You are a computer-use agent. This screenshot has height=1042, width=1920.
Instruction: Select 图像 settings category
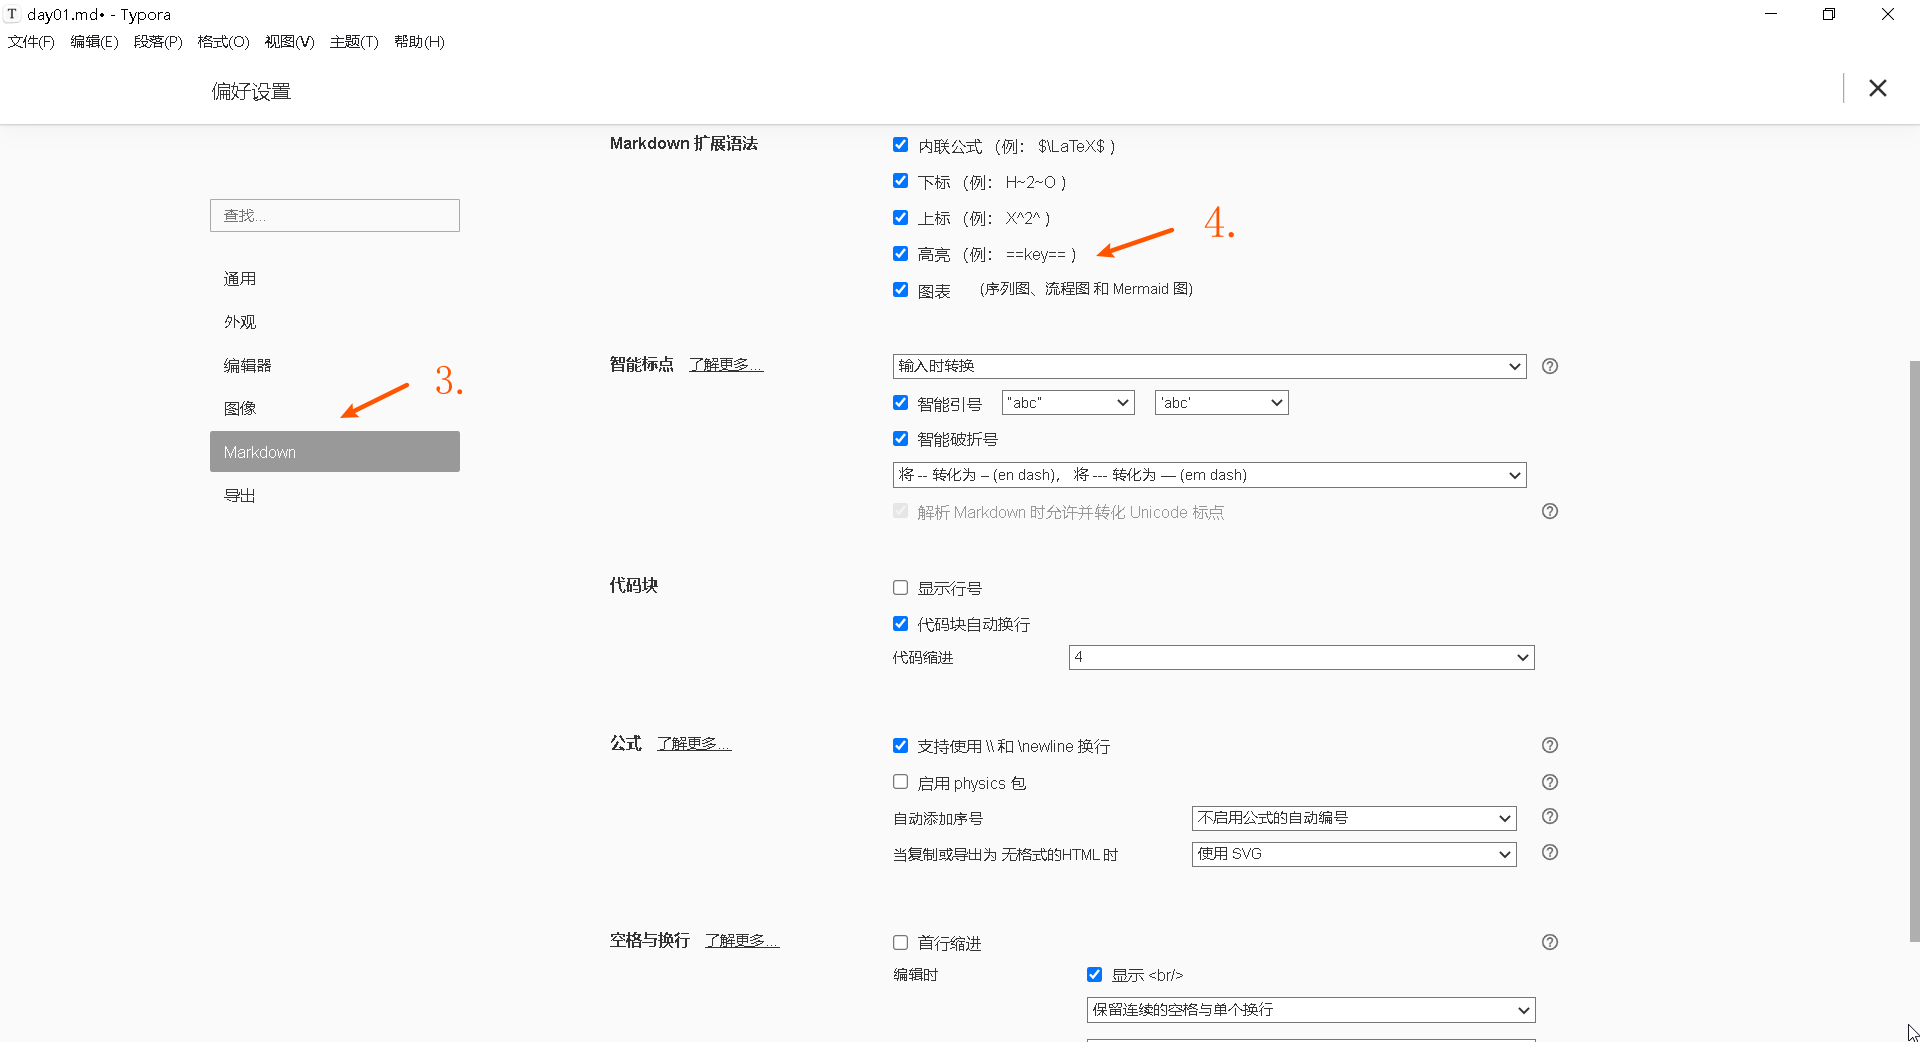click(335, 409)
